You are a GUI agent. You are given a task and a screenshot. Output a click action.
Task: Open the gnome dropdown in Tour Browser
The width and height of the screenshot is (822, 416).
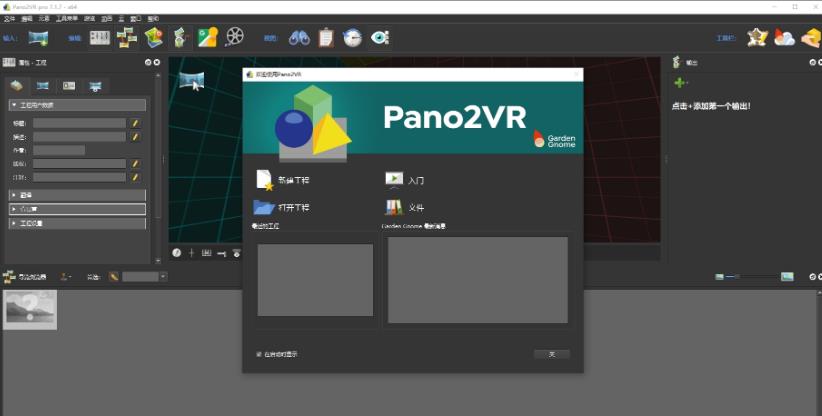coord(66,277)
